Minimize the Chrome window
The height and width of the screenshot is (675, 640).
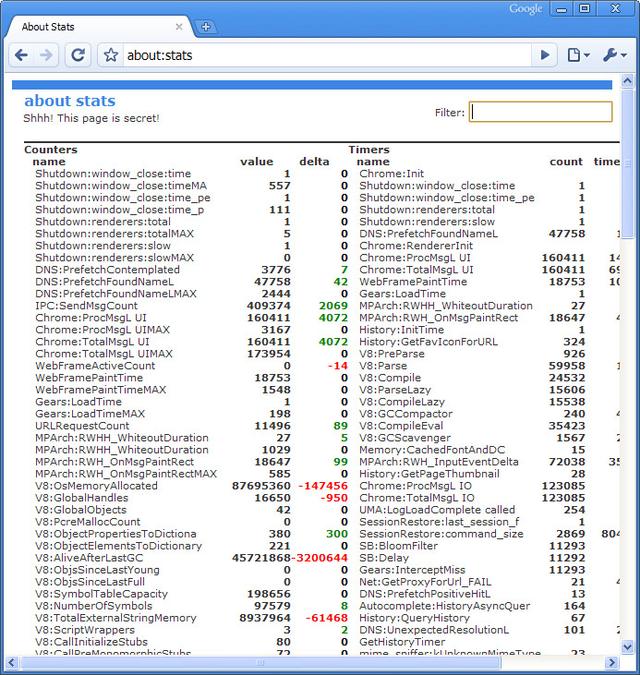[x=563, y=9]
